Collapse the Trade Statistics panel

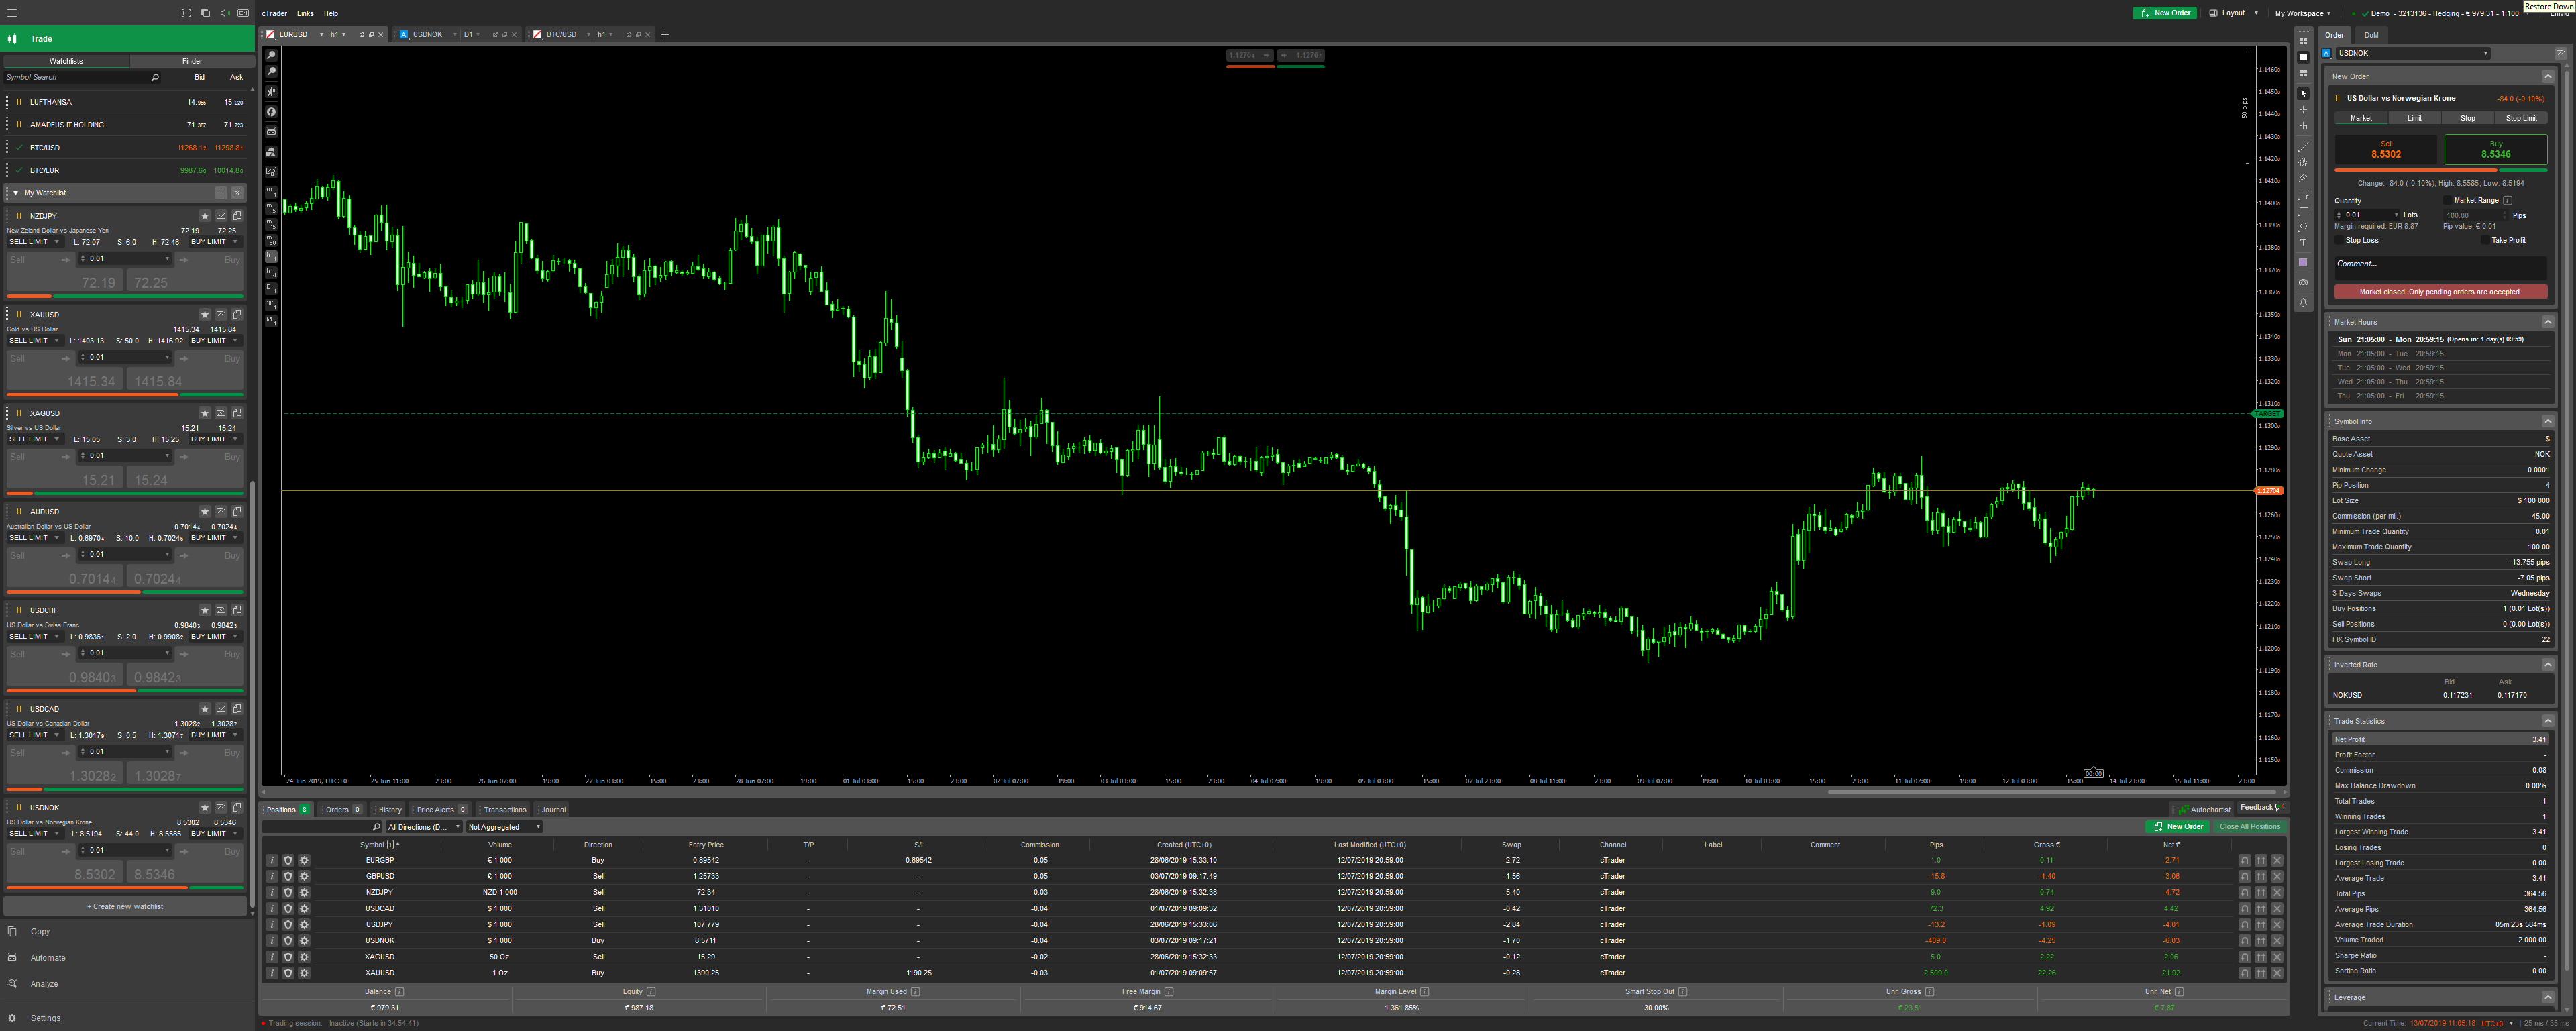click(x=2548, y=721)
